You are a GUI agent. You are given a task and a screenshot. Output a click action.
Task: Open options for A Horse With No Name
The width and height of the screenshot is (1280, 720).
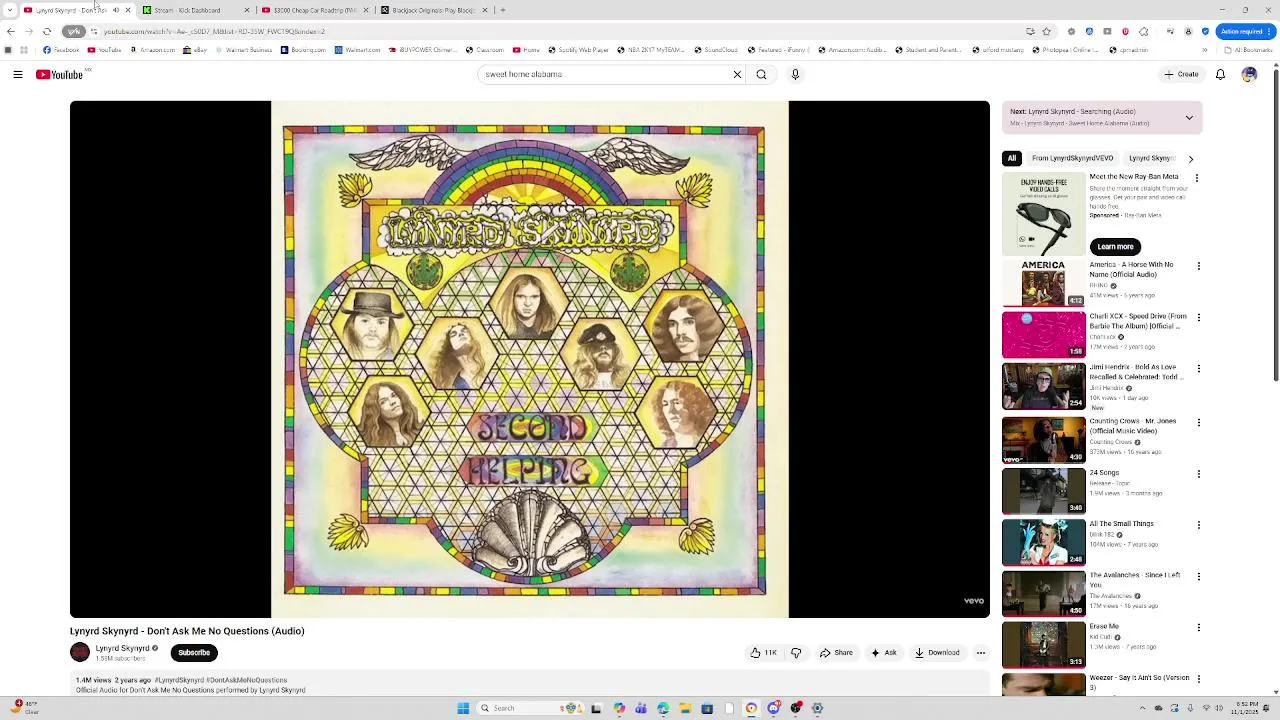pyautogui.click(x=1198, y=266)
